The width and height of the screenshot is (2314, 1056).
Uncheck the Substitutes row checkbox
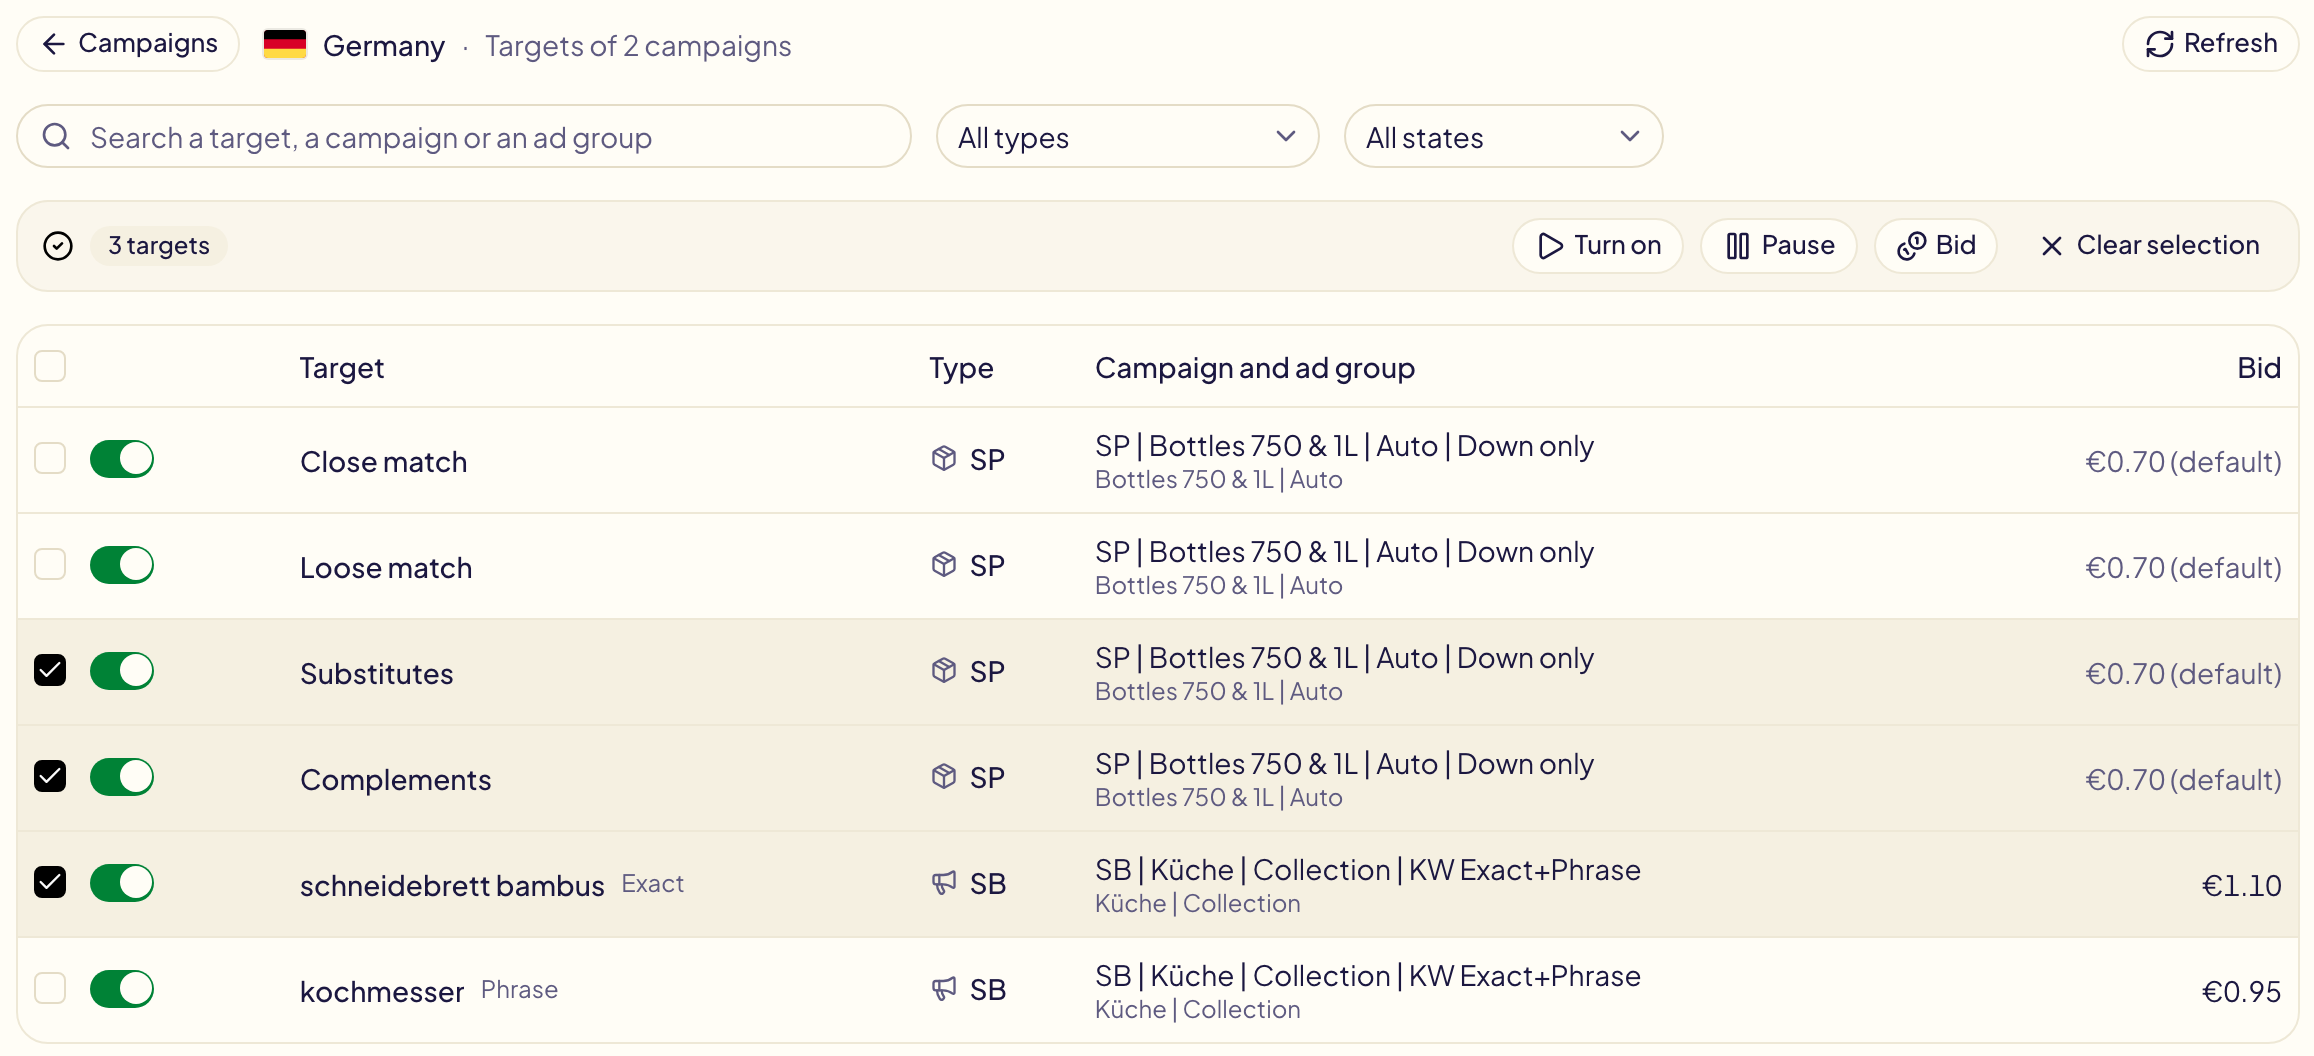[x=50, y=670]
